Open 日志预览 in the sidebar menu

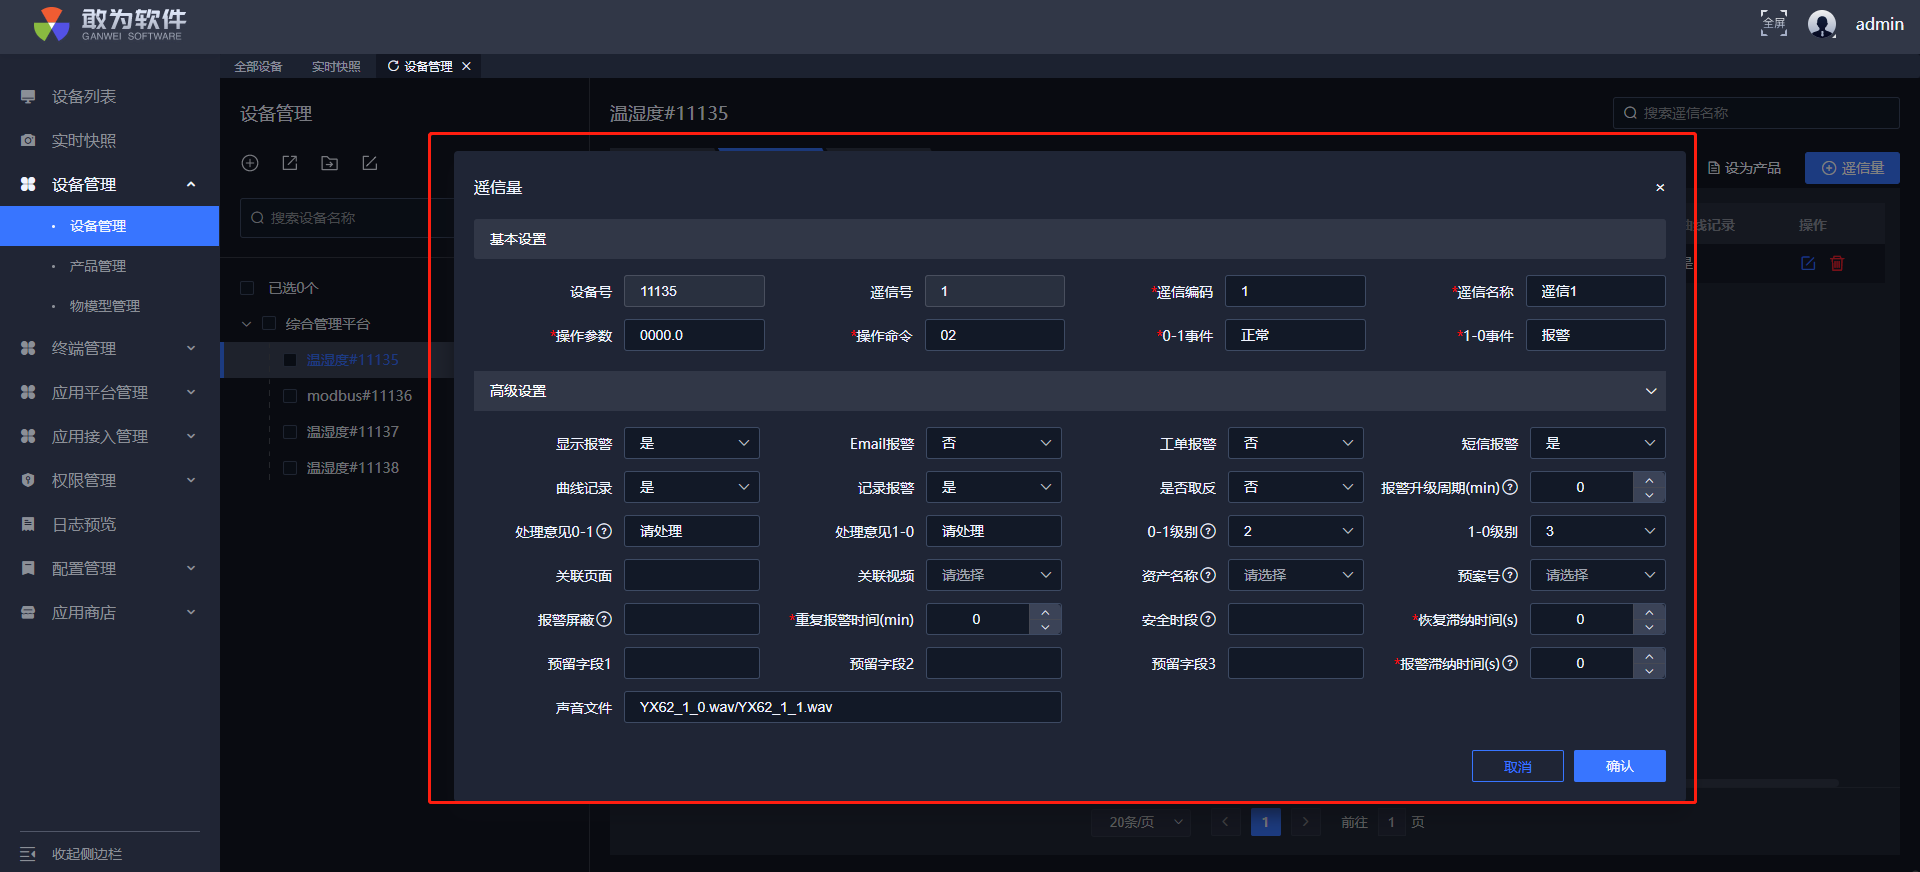click(84, 524)
